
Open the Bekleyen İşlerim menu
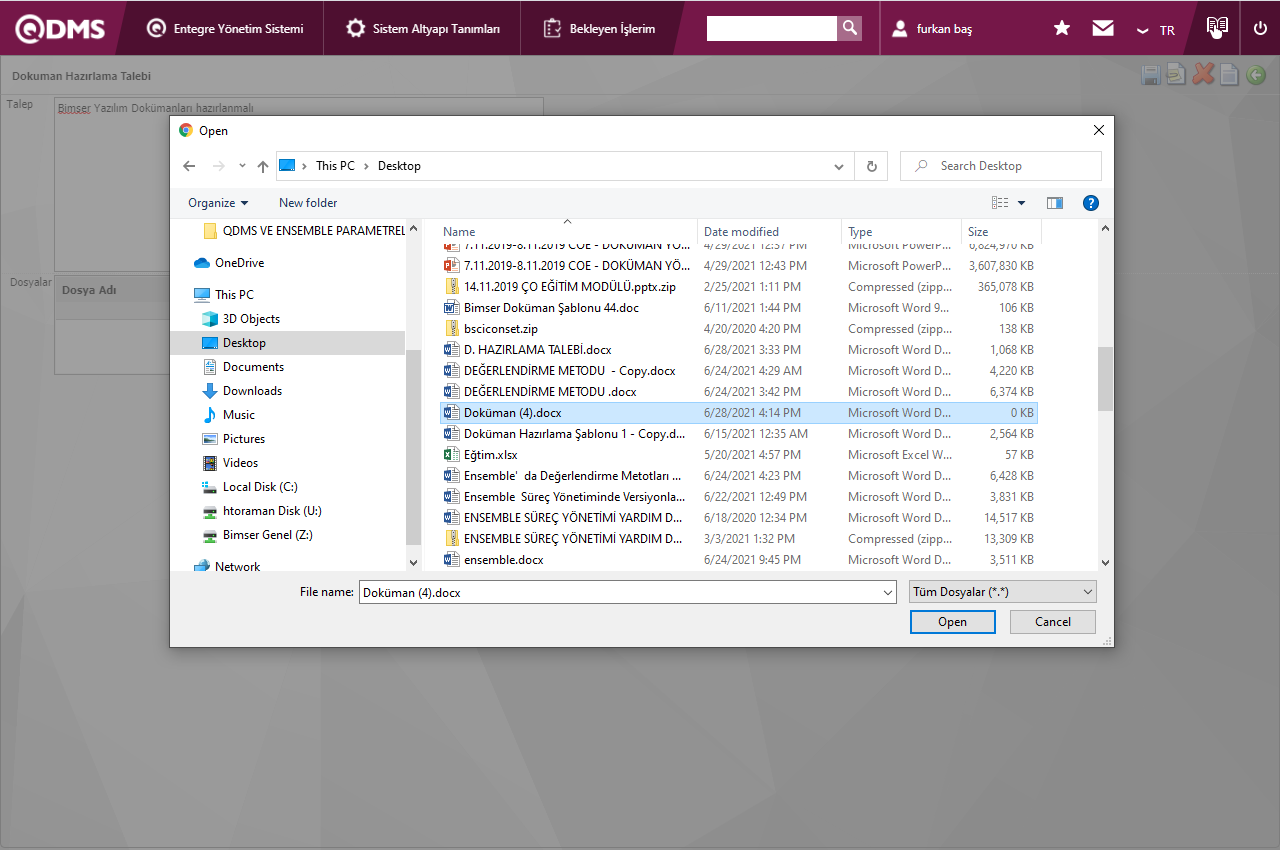(x=600, y=29)
